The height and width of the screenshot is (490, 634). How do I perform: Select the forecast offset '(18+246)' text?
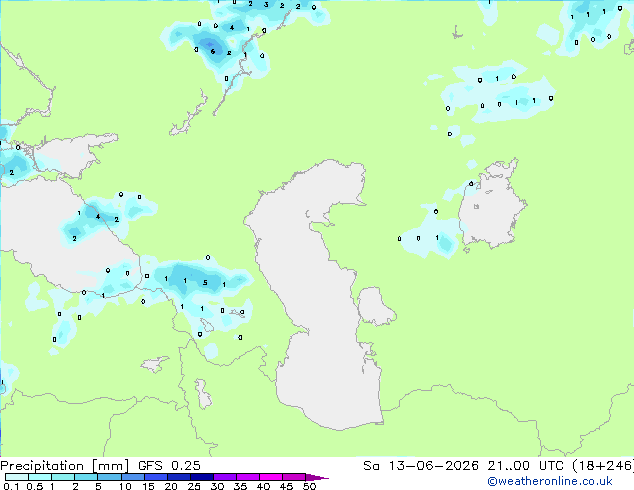coord(603,466)
